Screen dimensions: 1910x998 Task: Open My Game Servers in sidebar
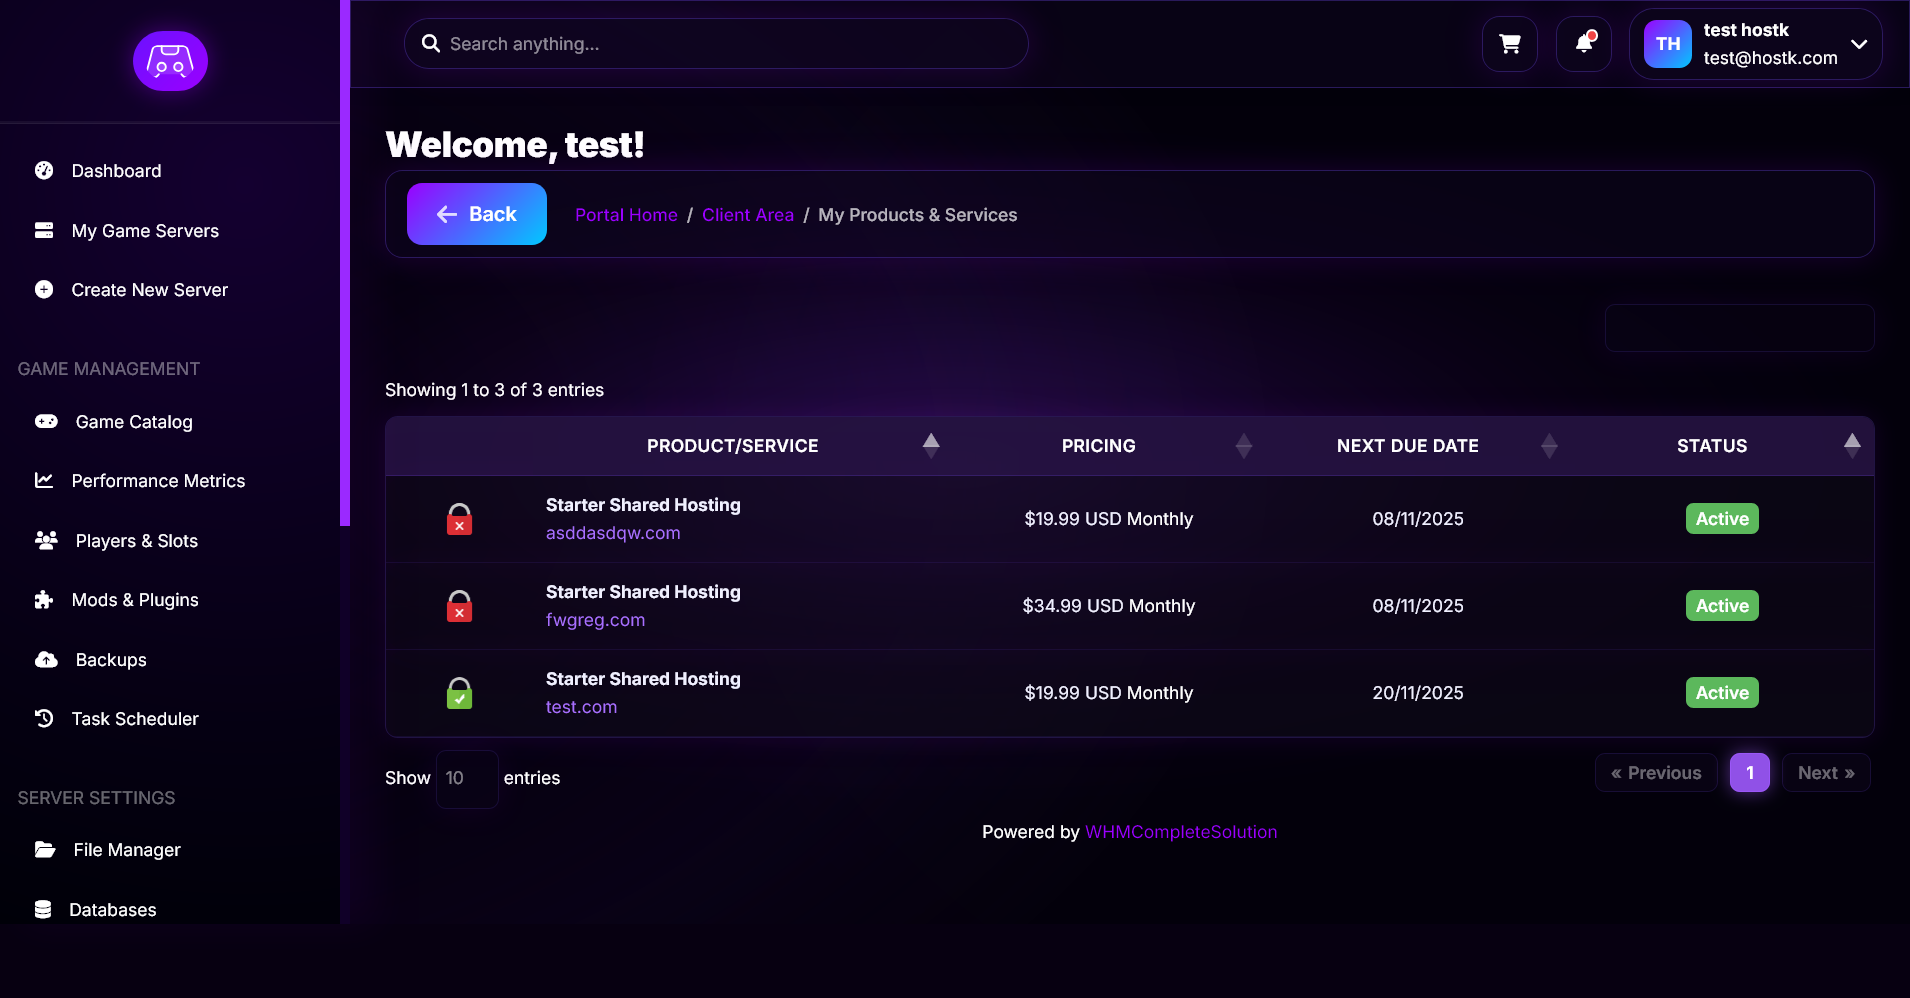[145, 231]
